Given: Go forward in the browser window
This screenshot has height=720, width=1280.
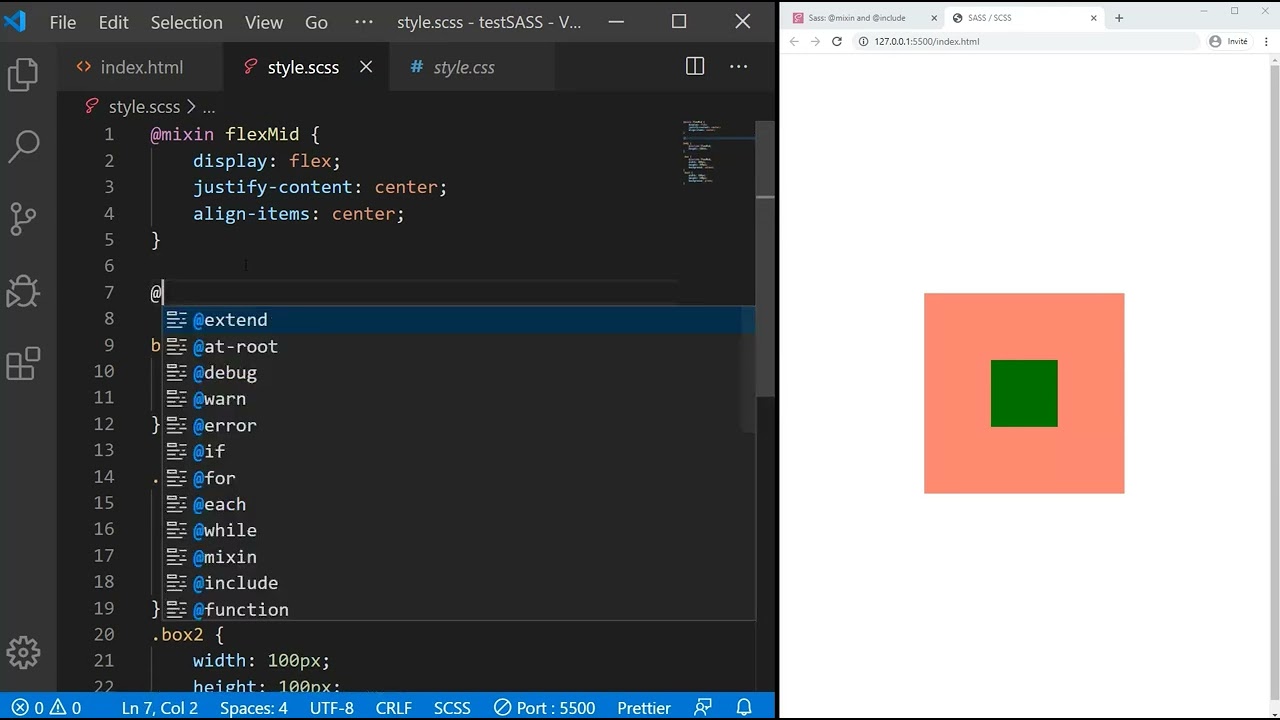Looking at the screenshot, I should [x=815, y=41].
